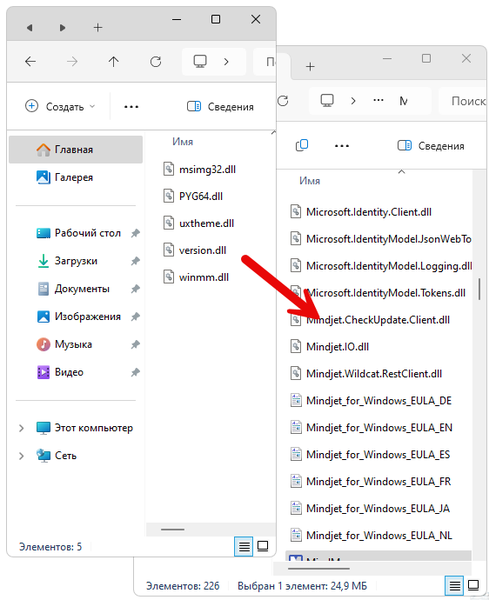Click the Поиск search field in right window

(x=463, y=101)
